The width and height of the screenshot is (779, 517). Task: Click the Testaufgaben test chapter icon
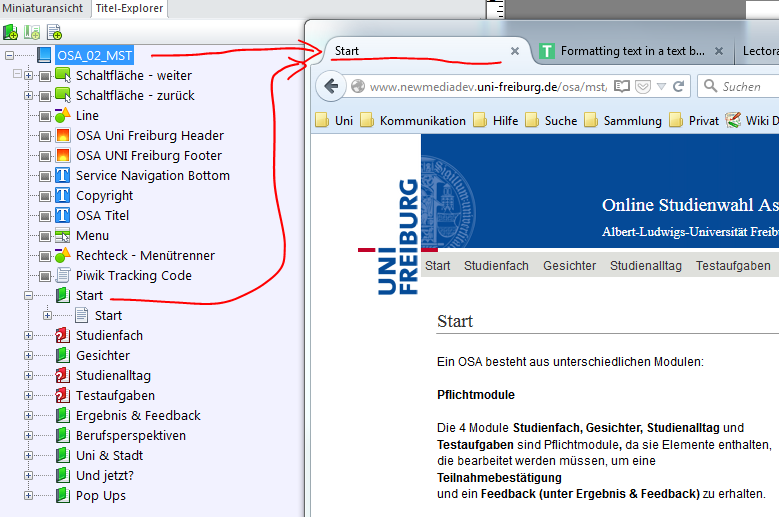tap(63, 395)
